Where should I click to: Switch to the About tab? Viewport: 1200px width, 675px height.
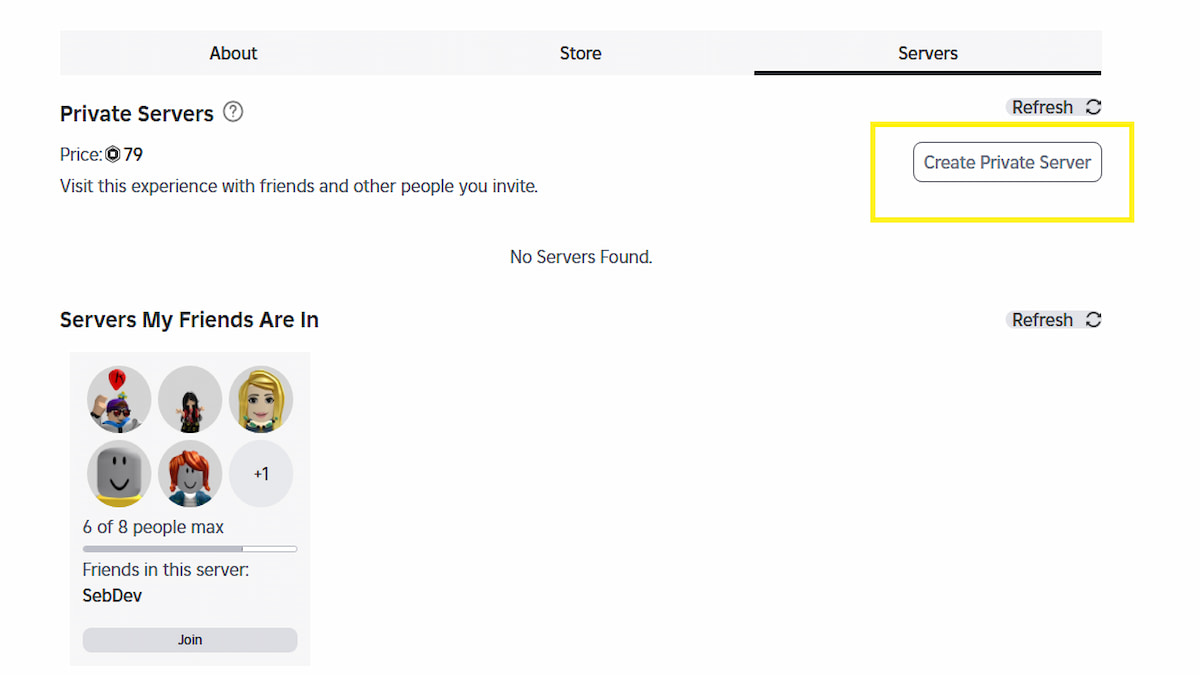click(233, 53)
